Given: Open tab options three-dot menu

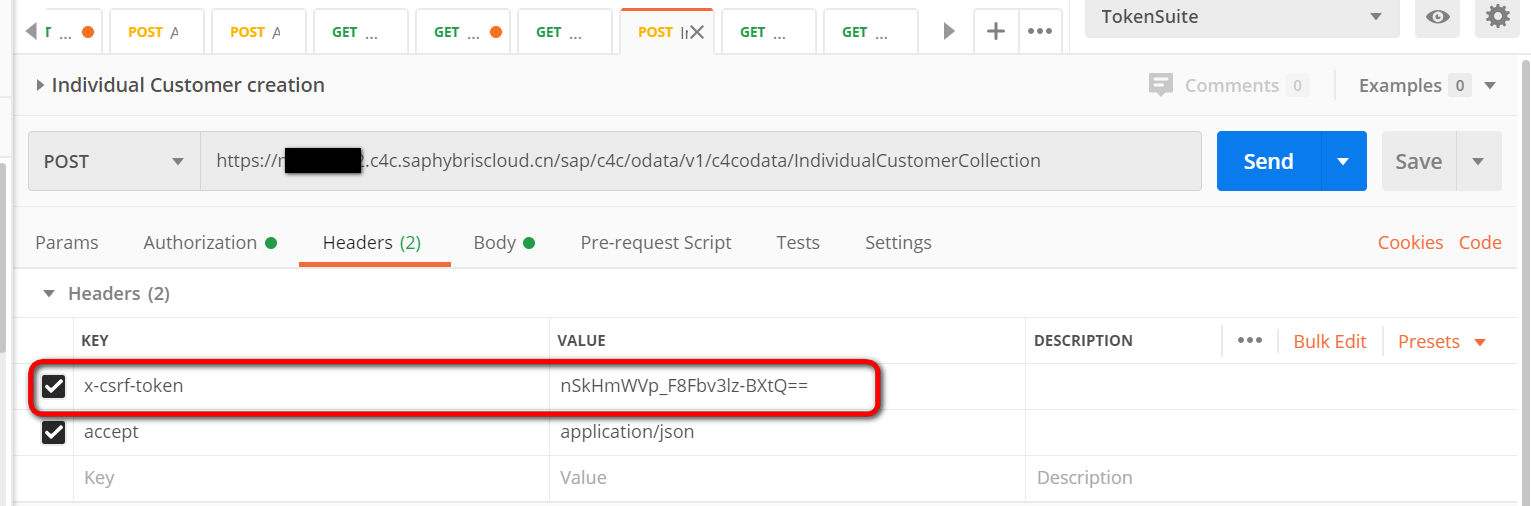Looking at the screenshot, I should point(1040,31).
